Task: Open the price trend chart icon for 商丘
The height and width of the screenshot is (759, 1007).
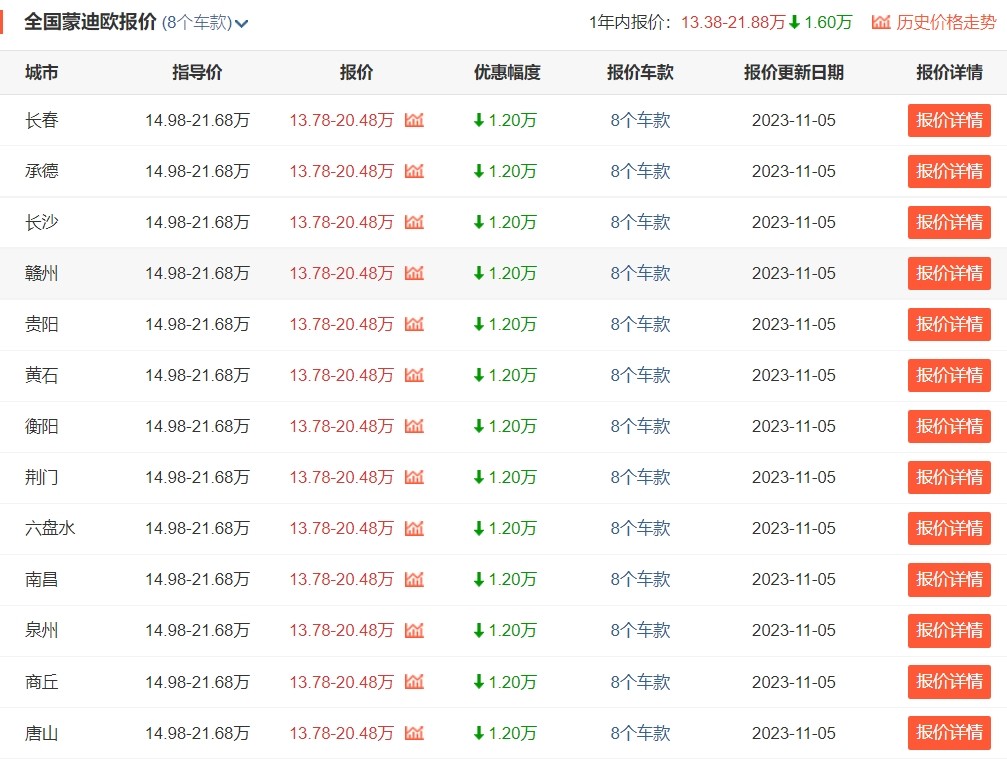Action: coord(414,682)
